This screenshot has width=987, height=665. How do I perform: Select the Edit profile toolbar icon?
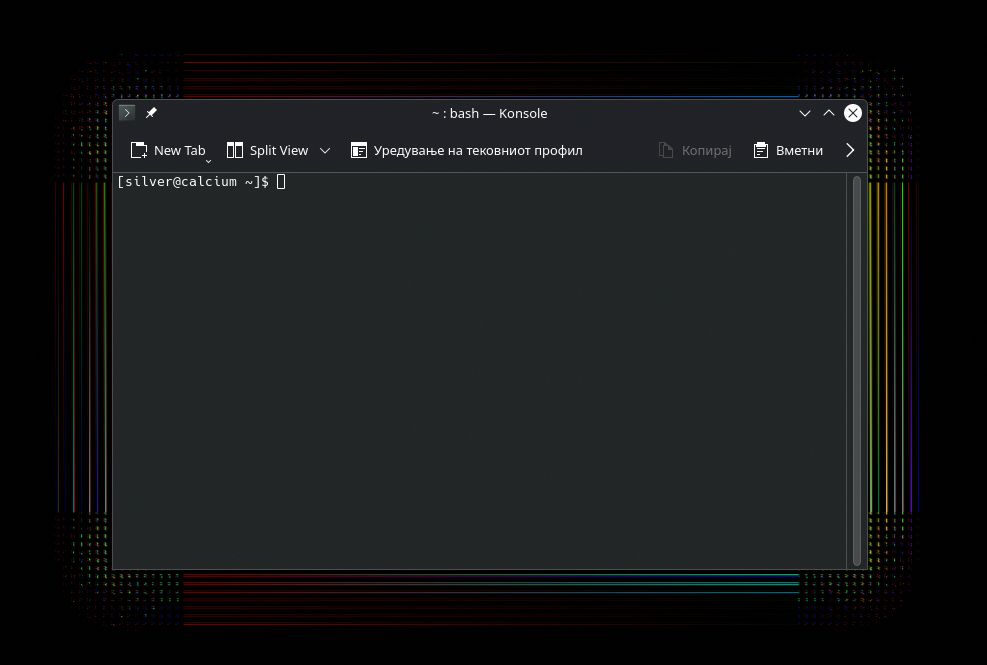358,150
